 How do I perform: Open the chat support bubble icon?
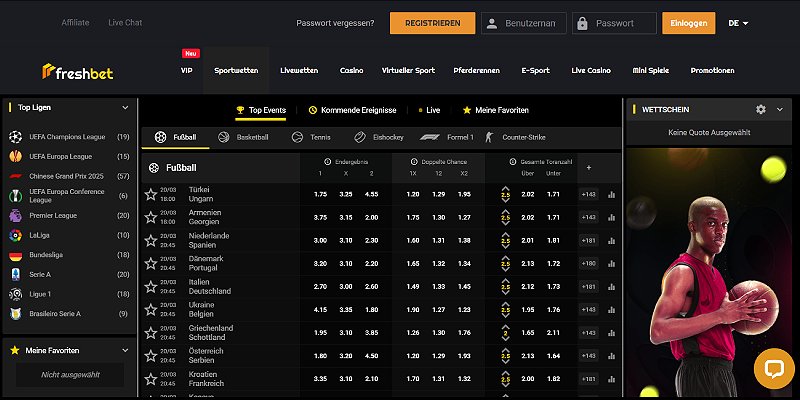773,368
